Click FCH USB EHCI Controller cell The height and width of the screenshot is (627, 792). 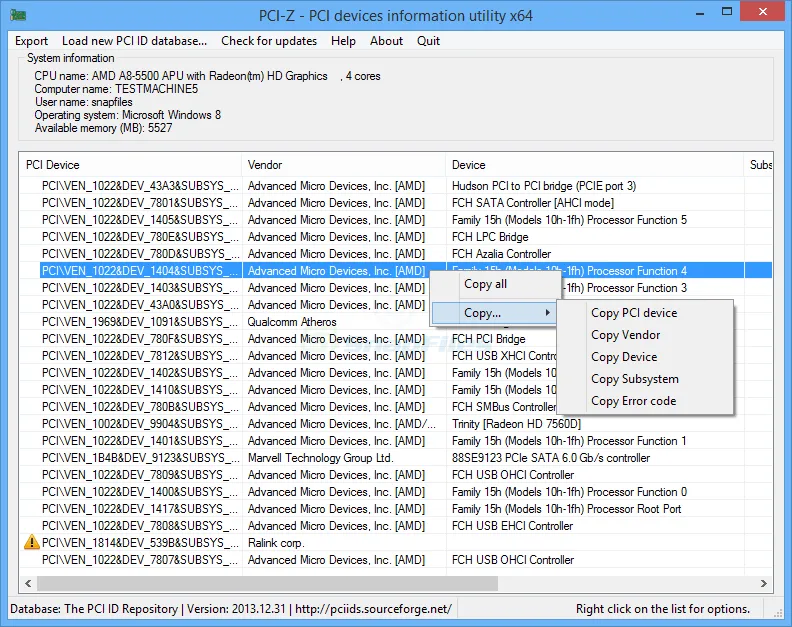pos(512,526)
